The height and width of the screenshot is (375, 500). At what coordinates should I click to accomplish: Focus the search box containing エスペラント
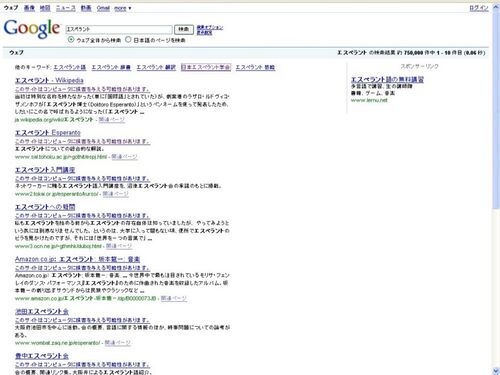click(x=119, y=29)
